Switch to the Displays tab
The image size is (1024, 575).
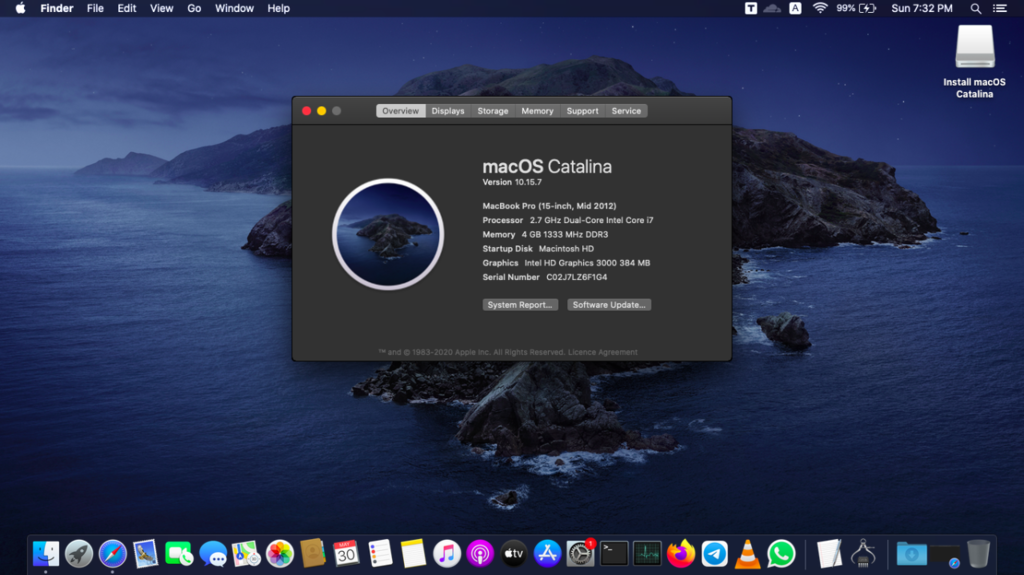click(448, 111)
